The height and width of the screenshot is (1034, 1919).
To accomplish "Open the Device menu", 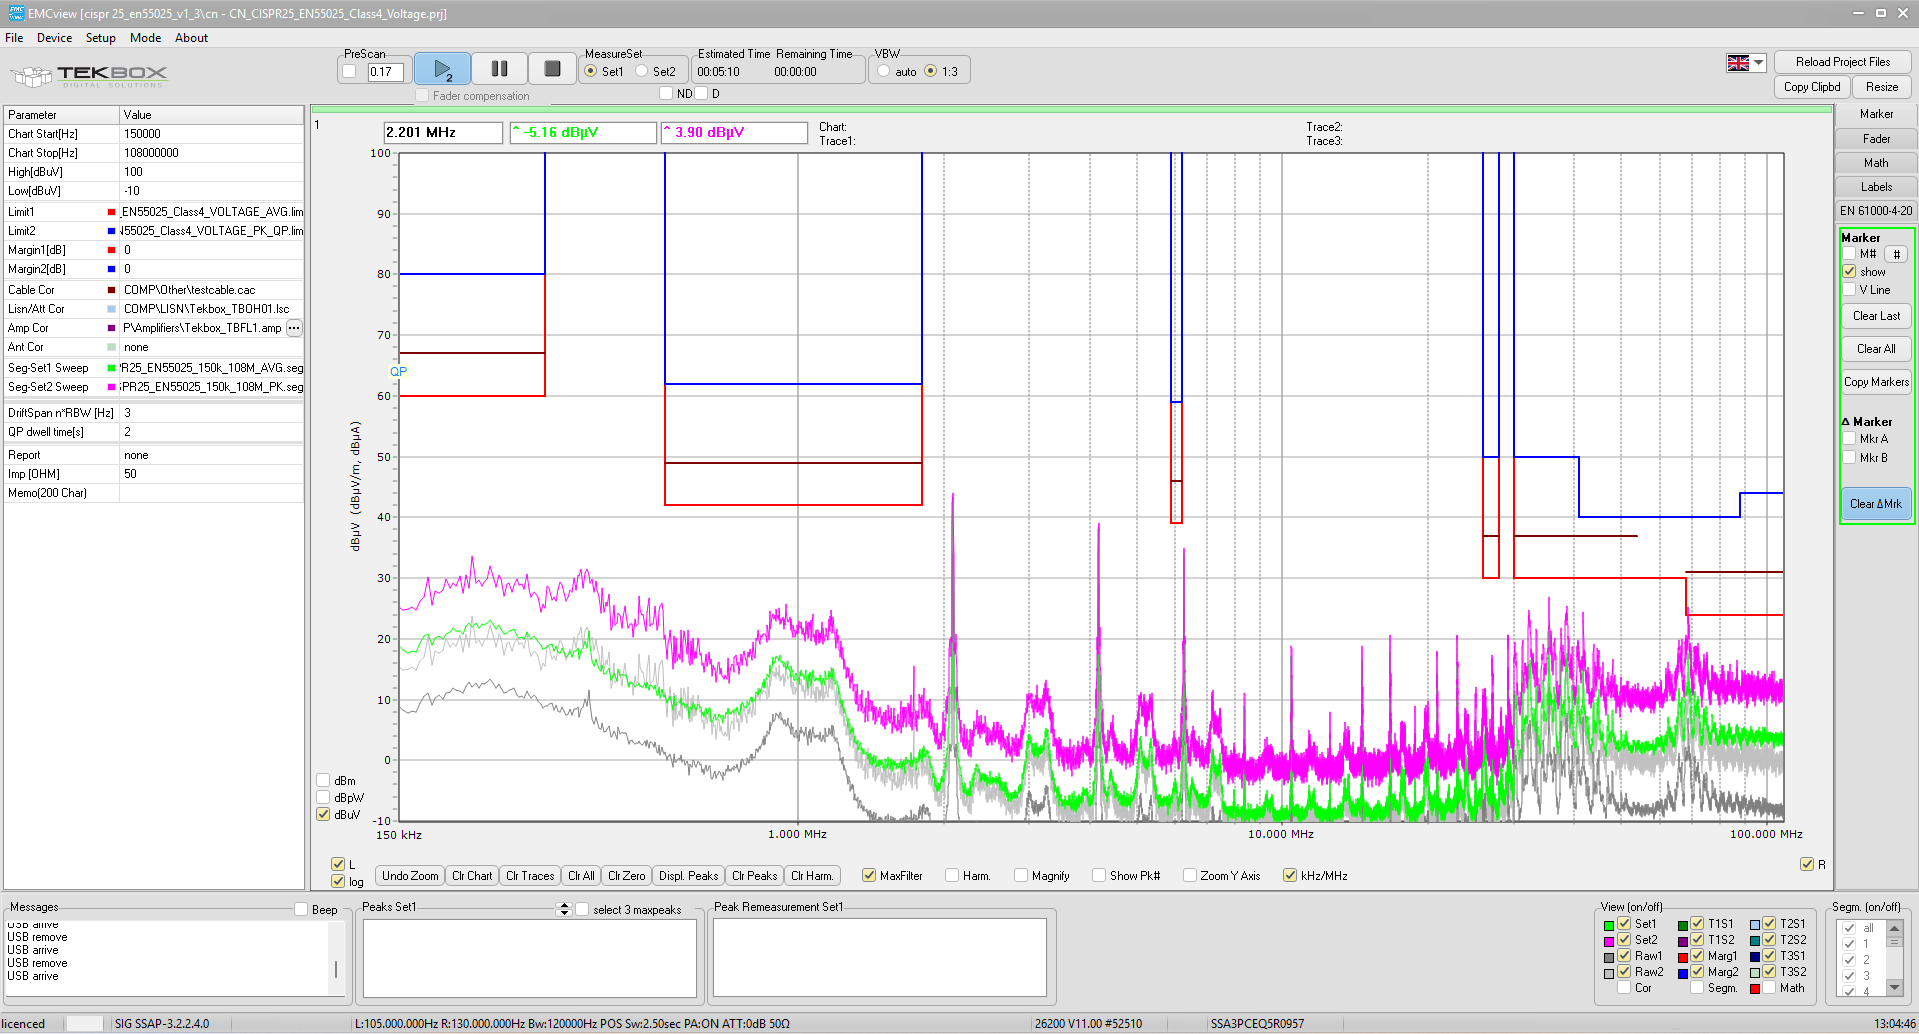I will pyautogui.click(x=54, y=38).
